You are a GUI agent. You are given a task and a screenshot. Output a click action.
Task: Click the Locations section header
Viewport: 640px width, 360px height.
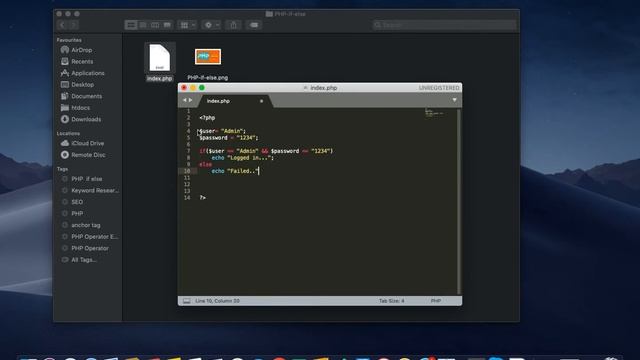tap(68, 133)
